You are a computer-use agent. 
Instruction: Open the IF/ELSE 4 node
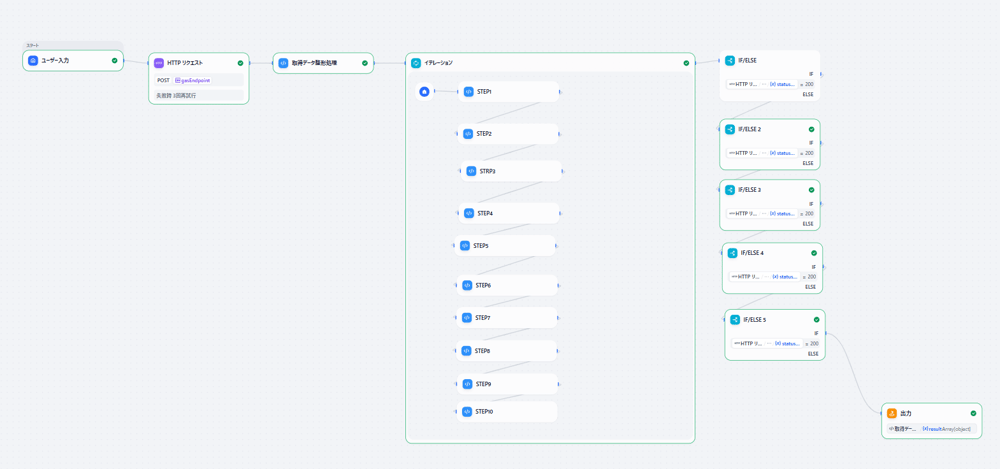772,253
